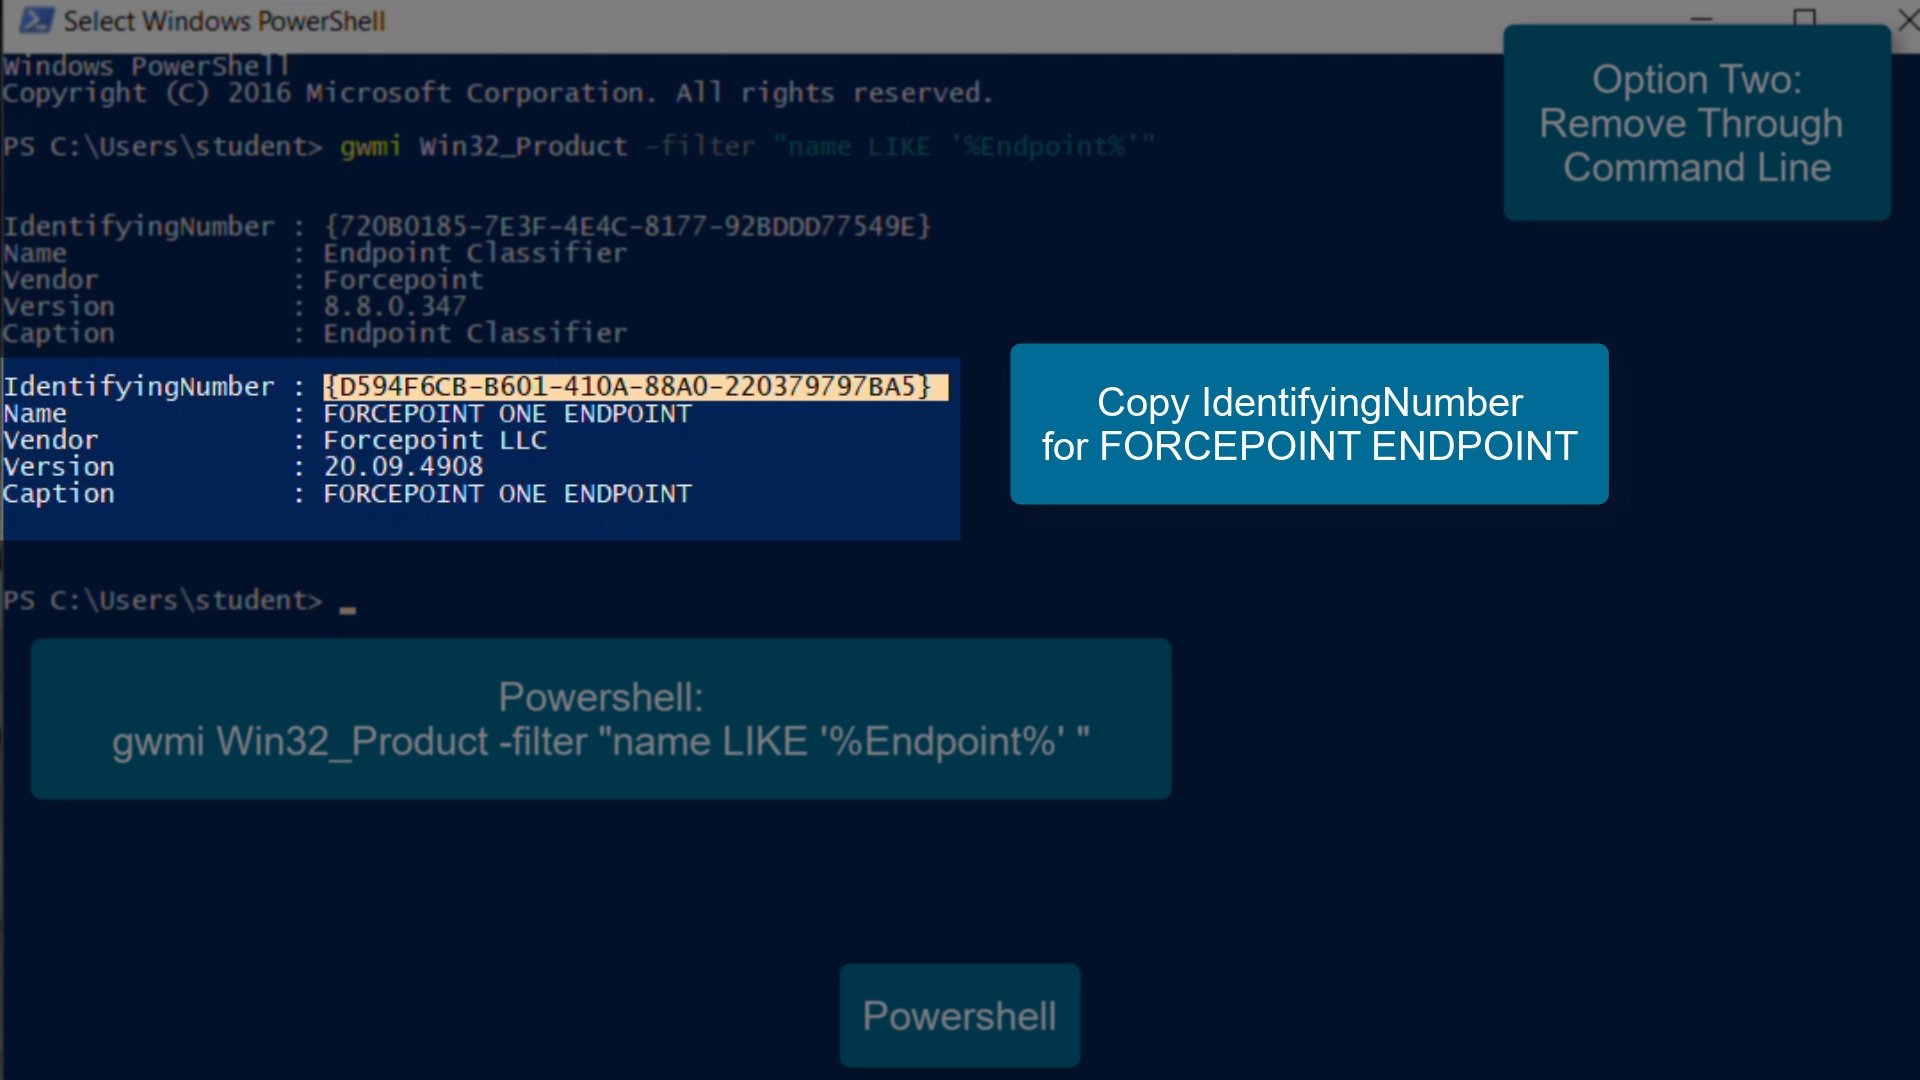1920x1080 pixels.
Task: Click the maximize window button
Action: click(x=1804, y=18)
